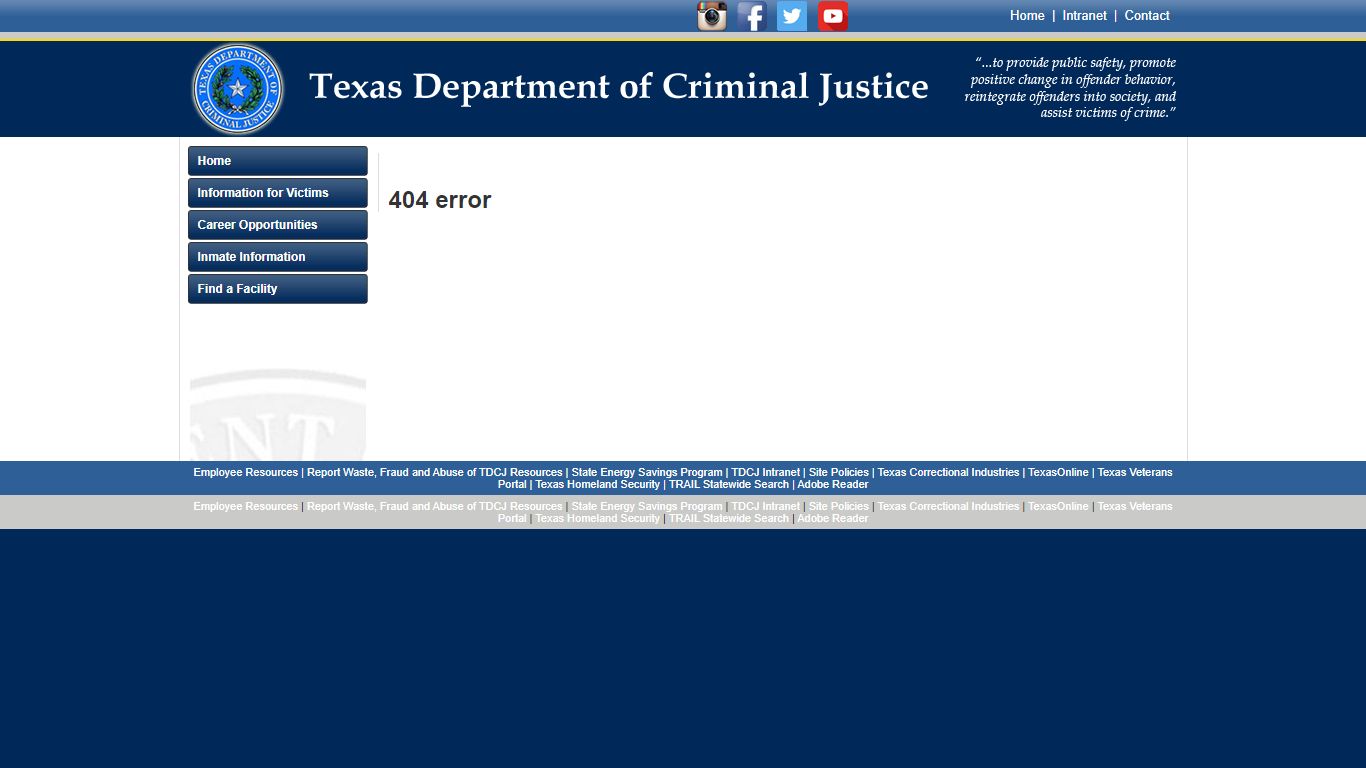Open the TDCJ Twitter feed
The height and width of the screenshot is (768, 1366).
click(791, 15)
